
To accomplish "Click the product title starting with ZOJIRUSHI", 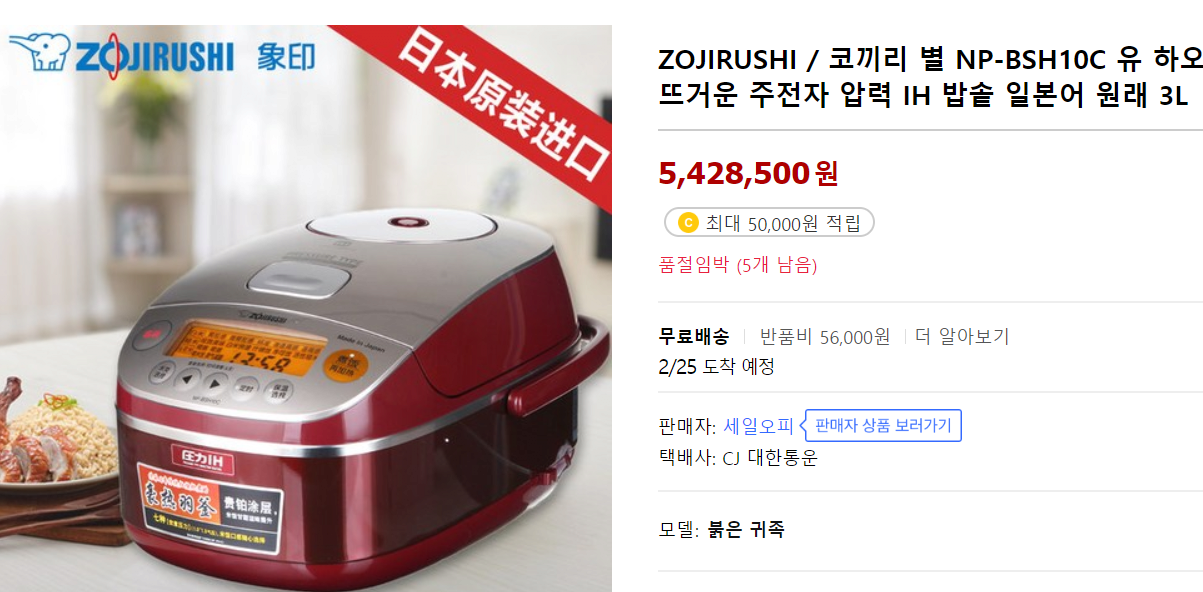I will tap(930, 78).
